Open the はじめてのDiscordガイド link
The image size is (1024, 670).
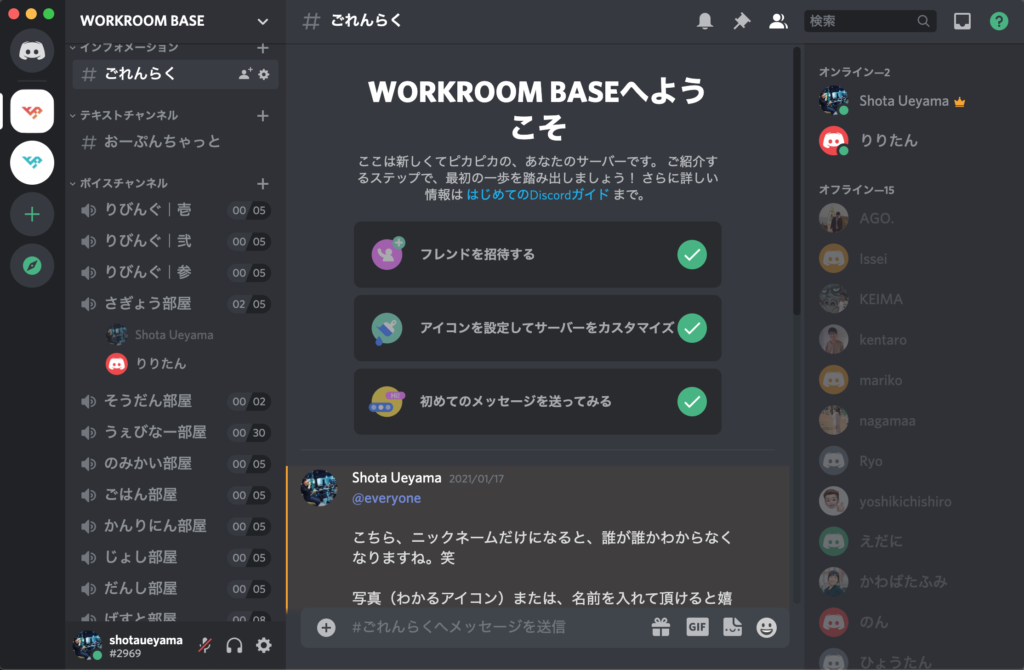[x=537, y=195]
